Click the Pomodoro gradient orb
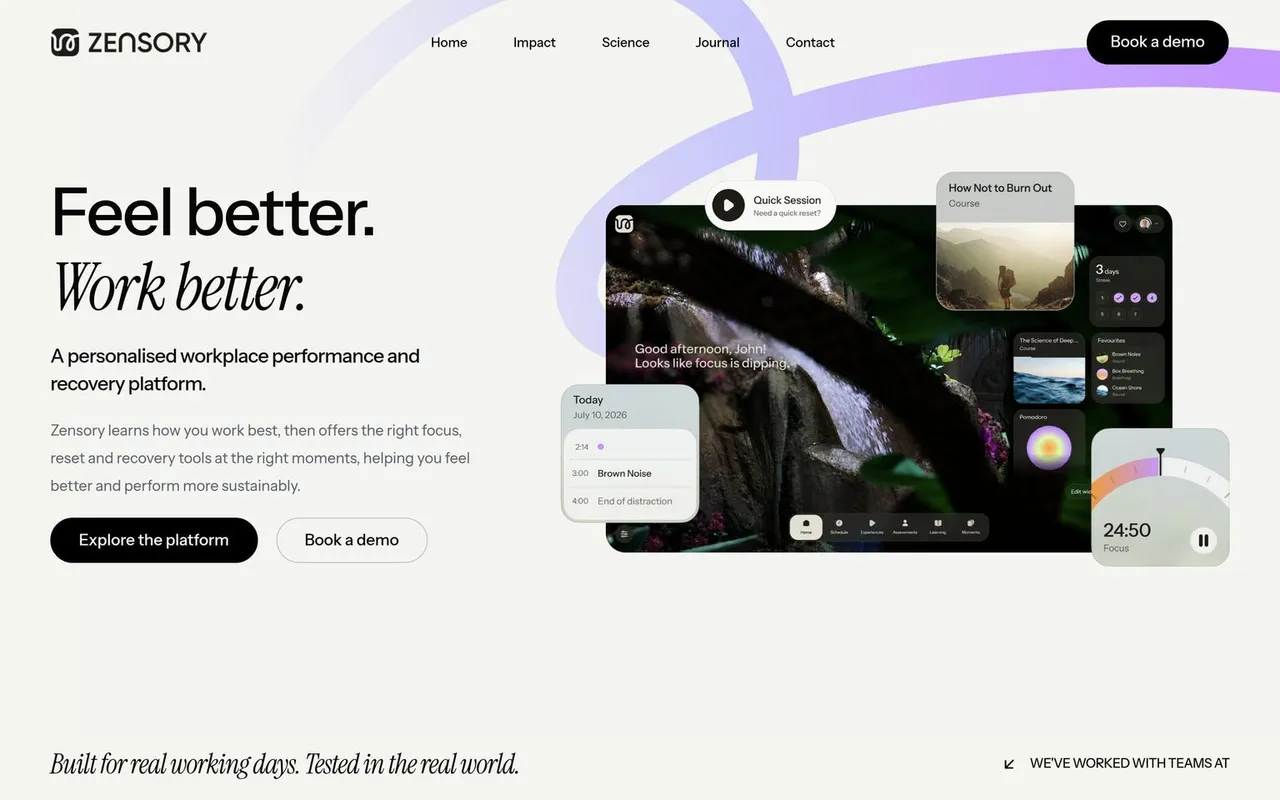Image resolution: width=1280 pixels, height=800 pixels. 1049,449
